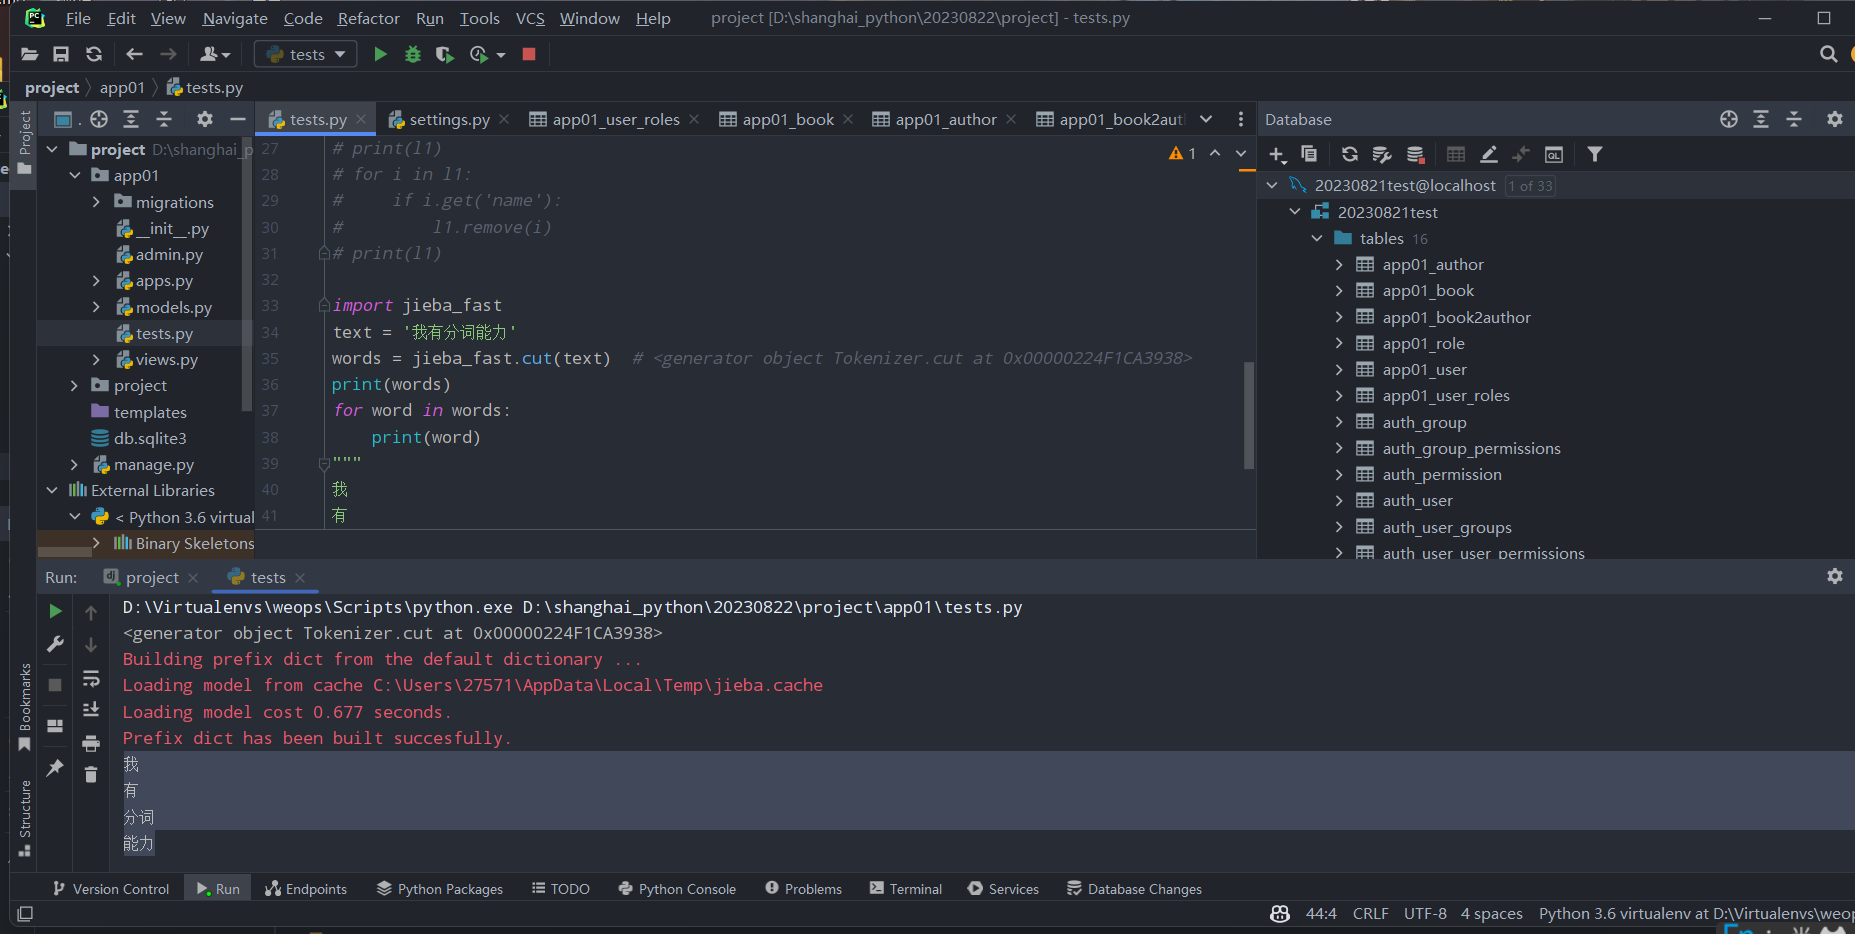Select app01_user_roles table in Database tree
Screen dimensions: 1855x934
click(1446, 395)
